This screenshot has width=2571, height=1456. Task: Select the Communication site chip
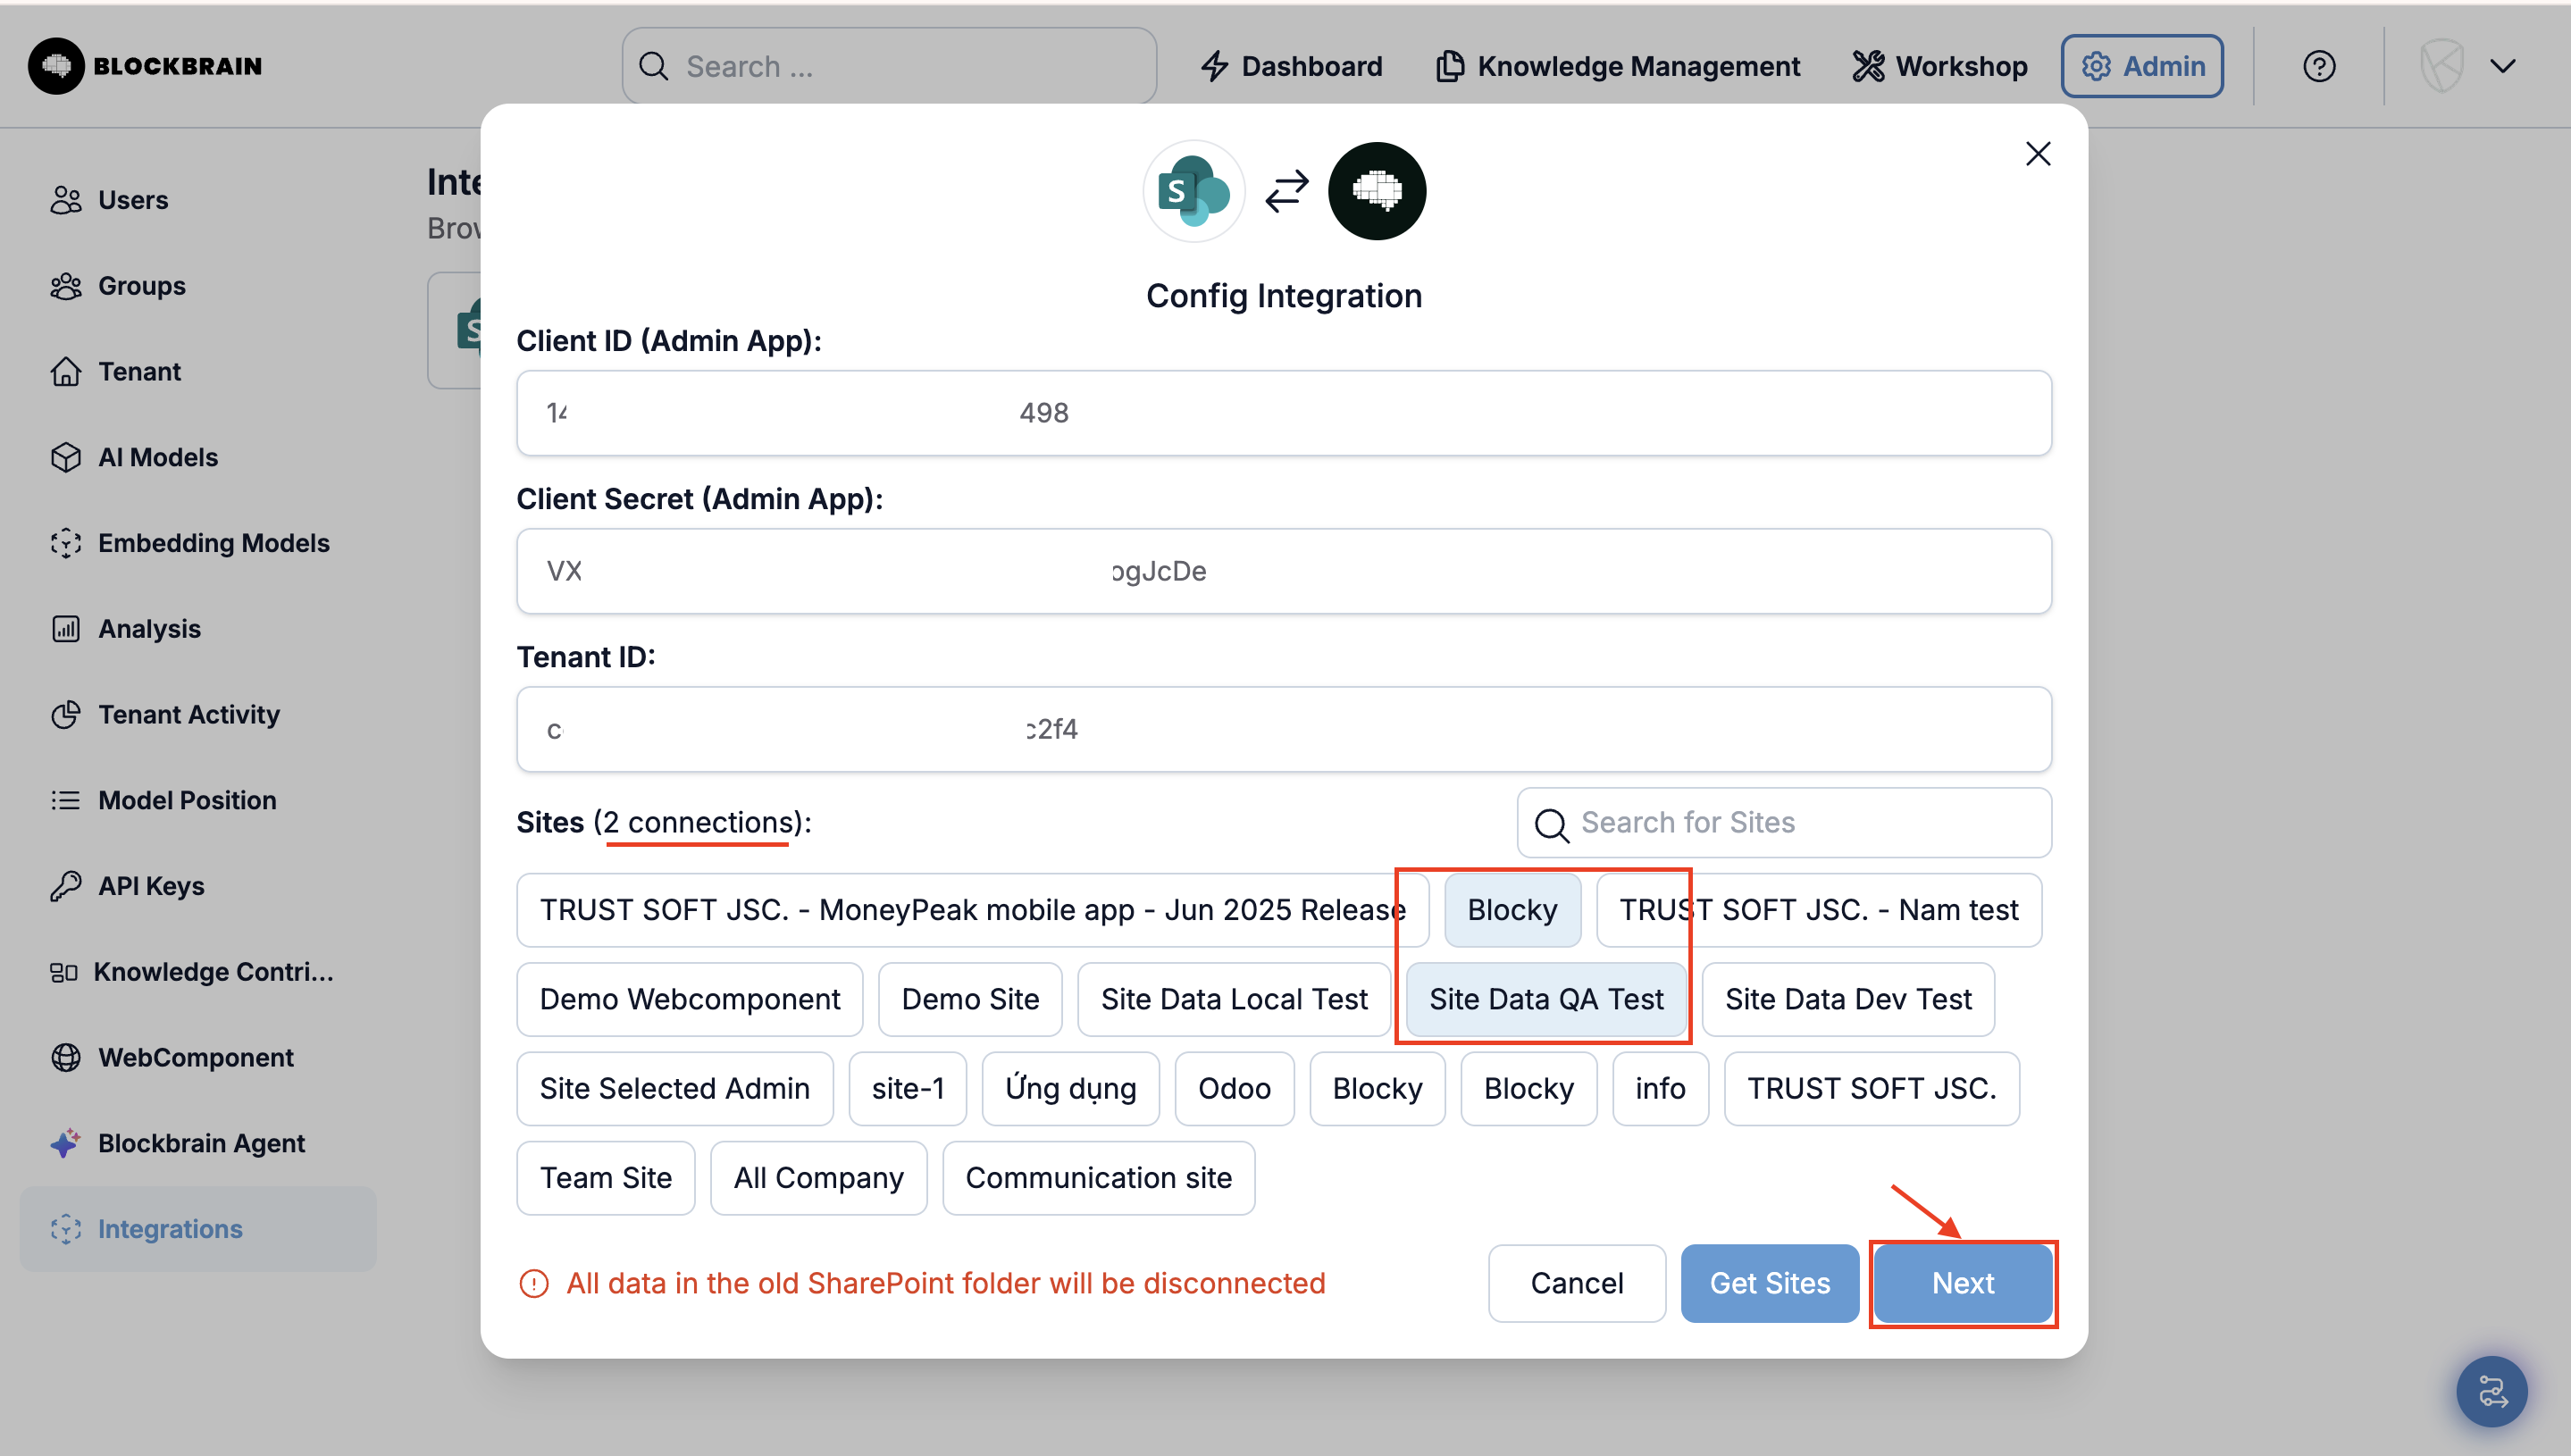[1099, 1178]
